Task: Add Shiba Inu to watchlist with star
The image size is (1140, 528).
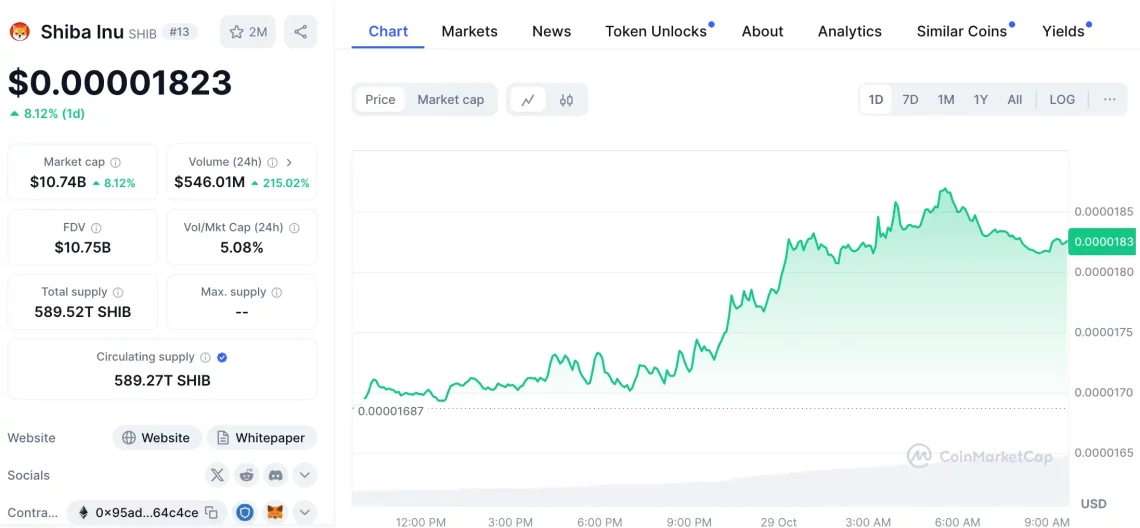Action: coord(247,32)
